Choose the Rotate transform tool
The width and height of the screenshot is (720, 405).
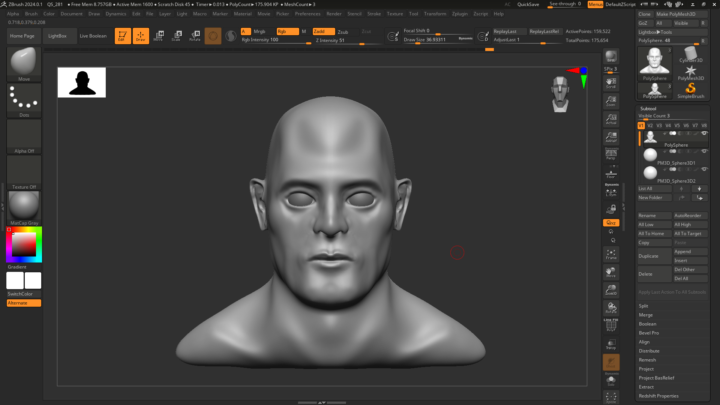point(193,36)
